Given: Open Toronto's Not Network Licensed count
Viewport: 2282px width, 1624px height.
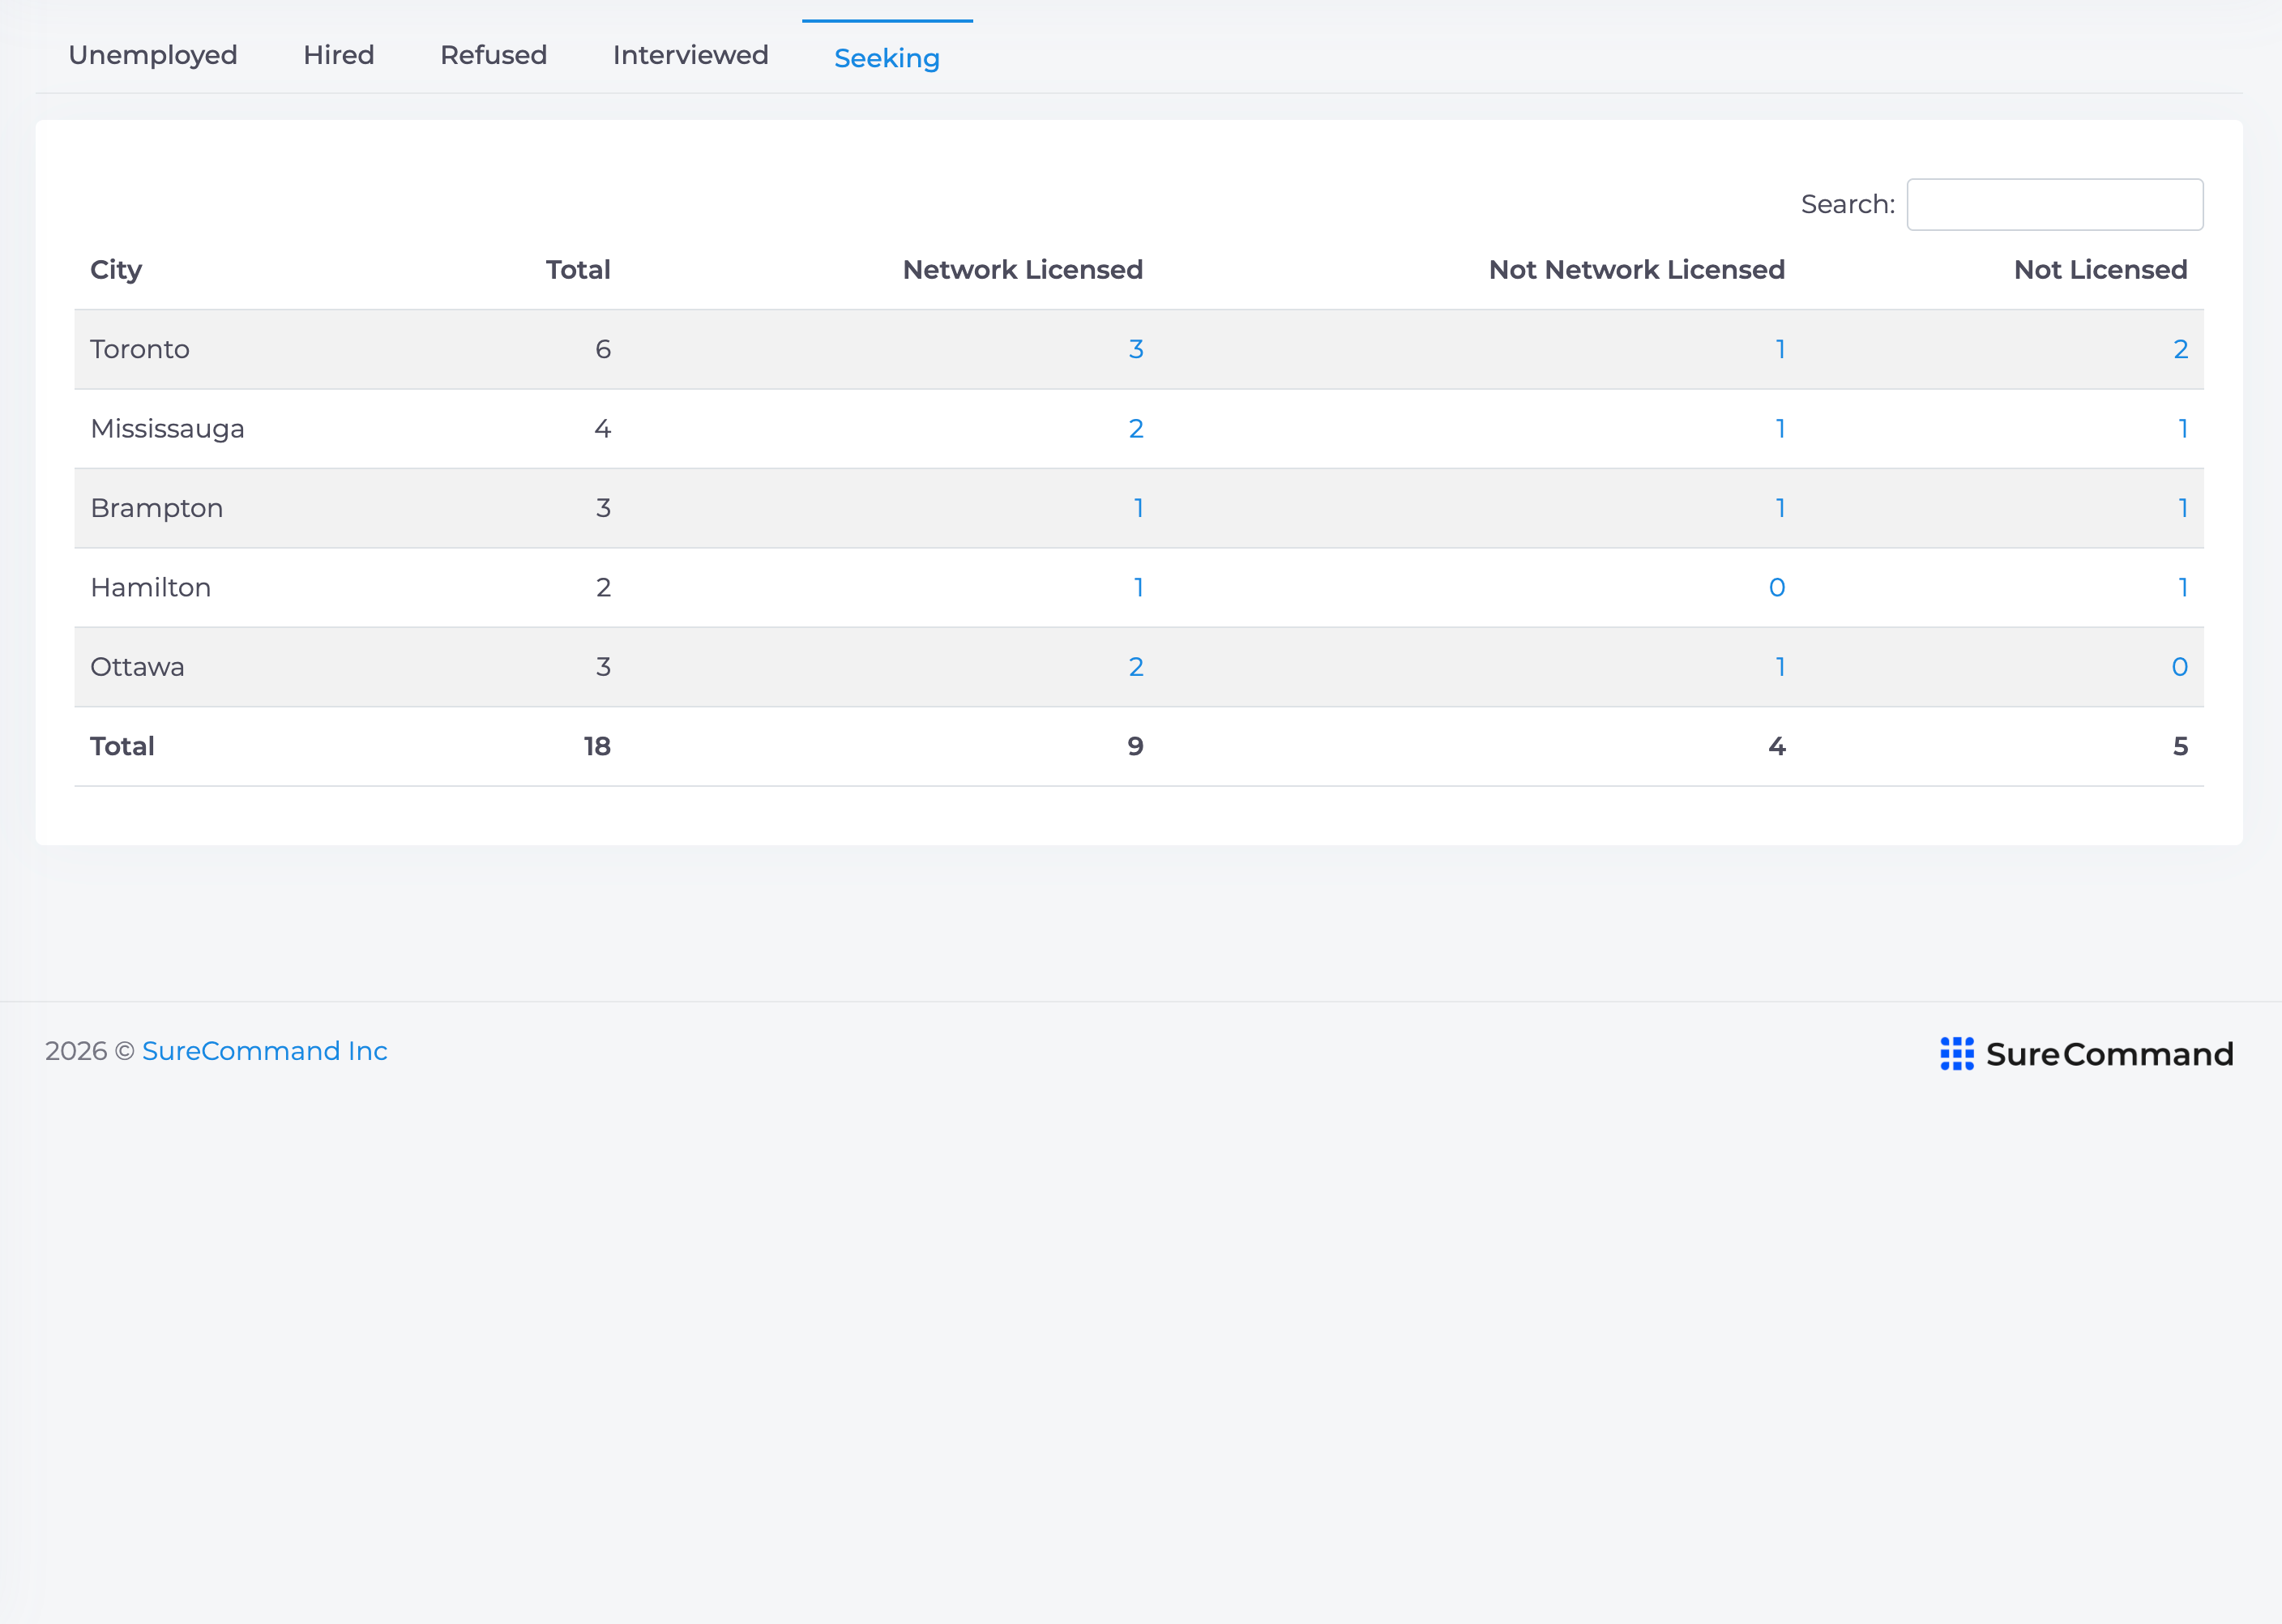Looking at the screenshot, I should point(1780,349).
